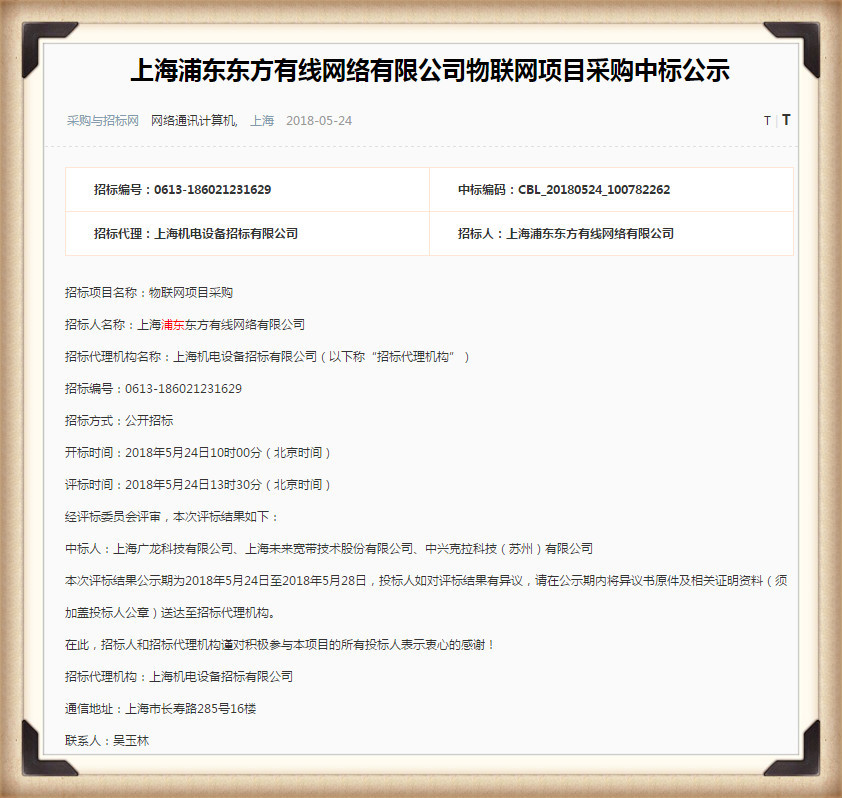Click the contact line 联系人：吴玉林

[107, 741]
